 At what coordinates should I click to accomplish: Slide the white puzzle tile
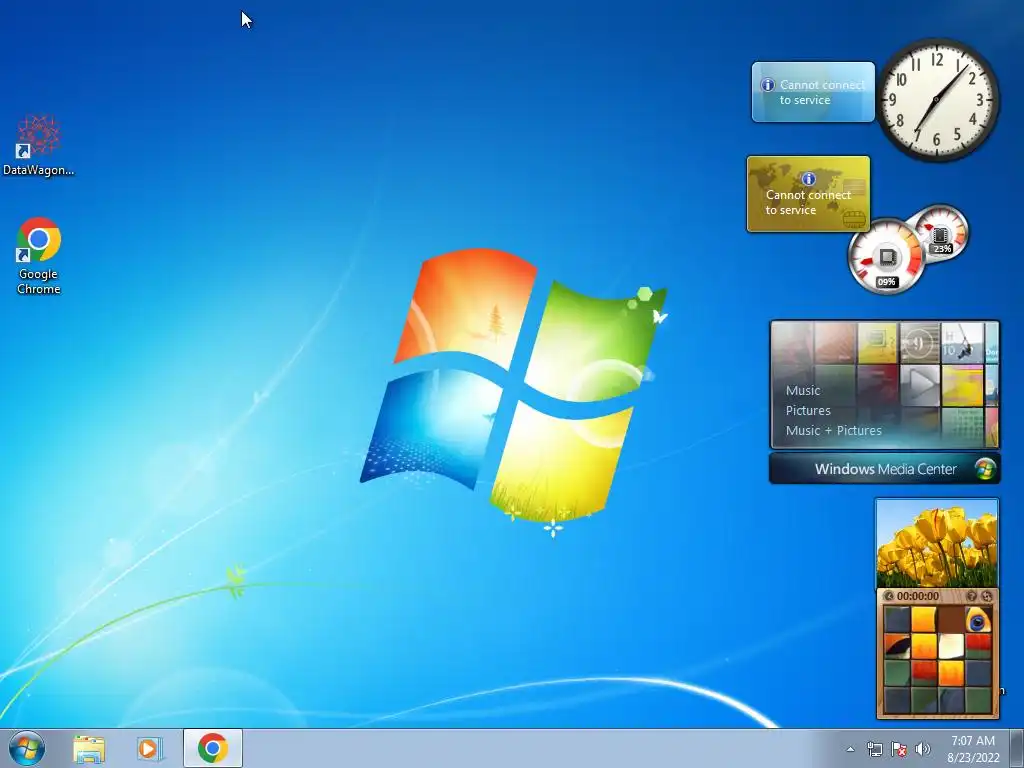click(951, 647)
